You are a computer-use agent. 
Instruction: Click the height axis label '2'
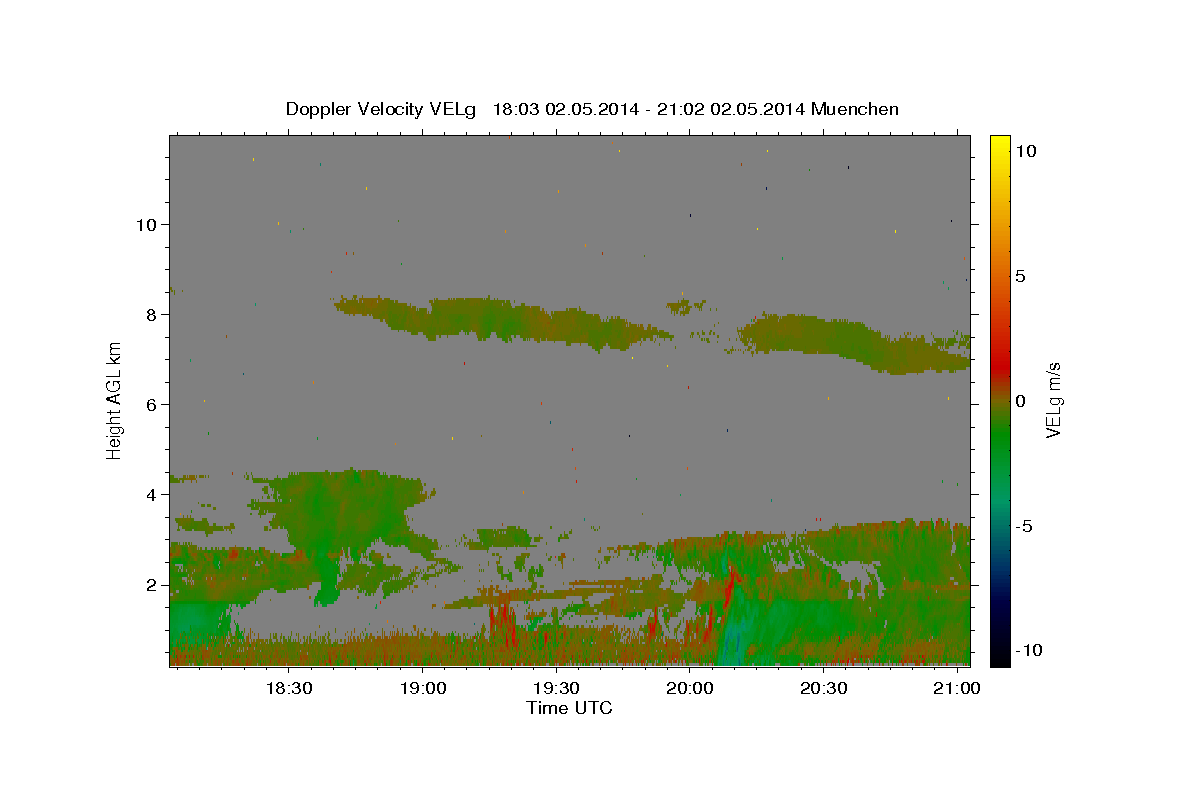(x=149, y=584)
